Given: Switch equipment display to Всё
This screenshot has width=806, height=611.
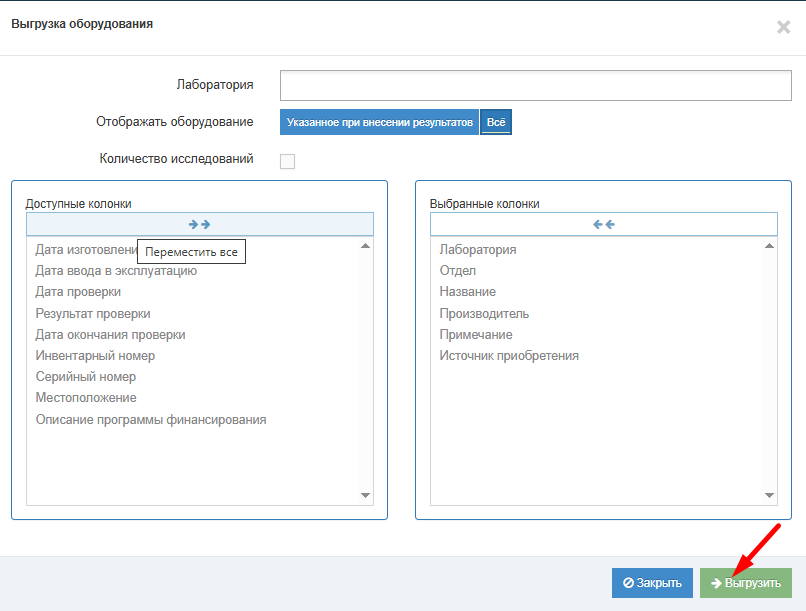Looking at the screenshot, I should click(496, 122).
